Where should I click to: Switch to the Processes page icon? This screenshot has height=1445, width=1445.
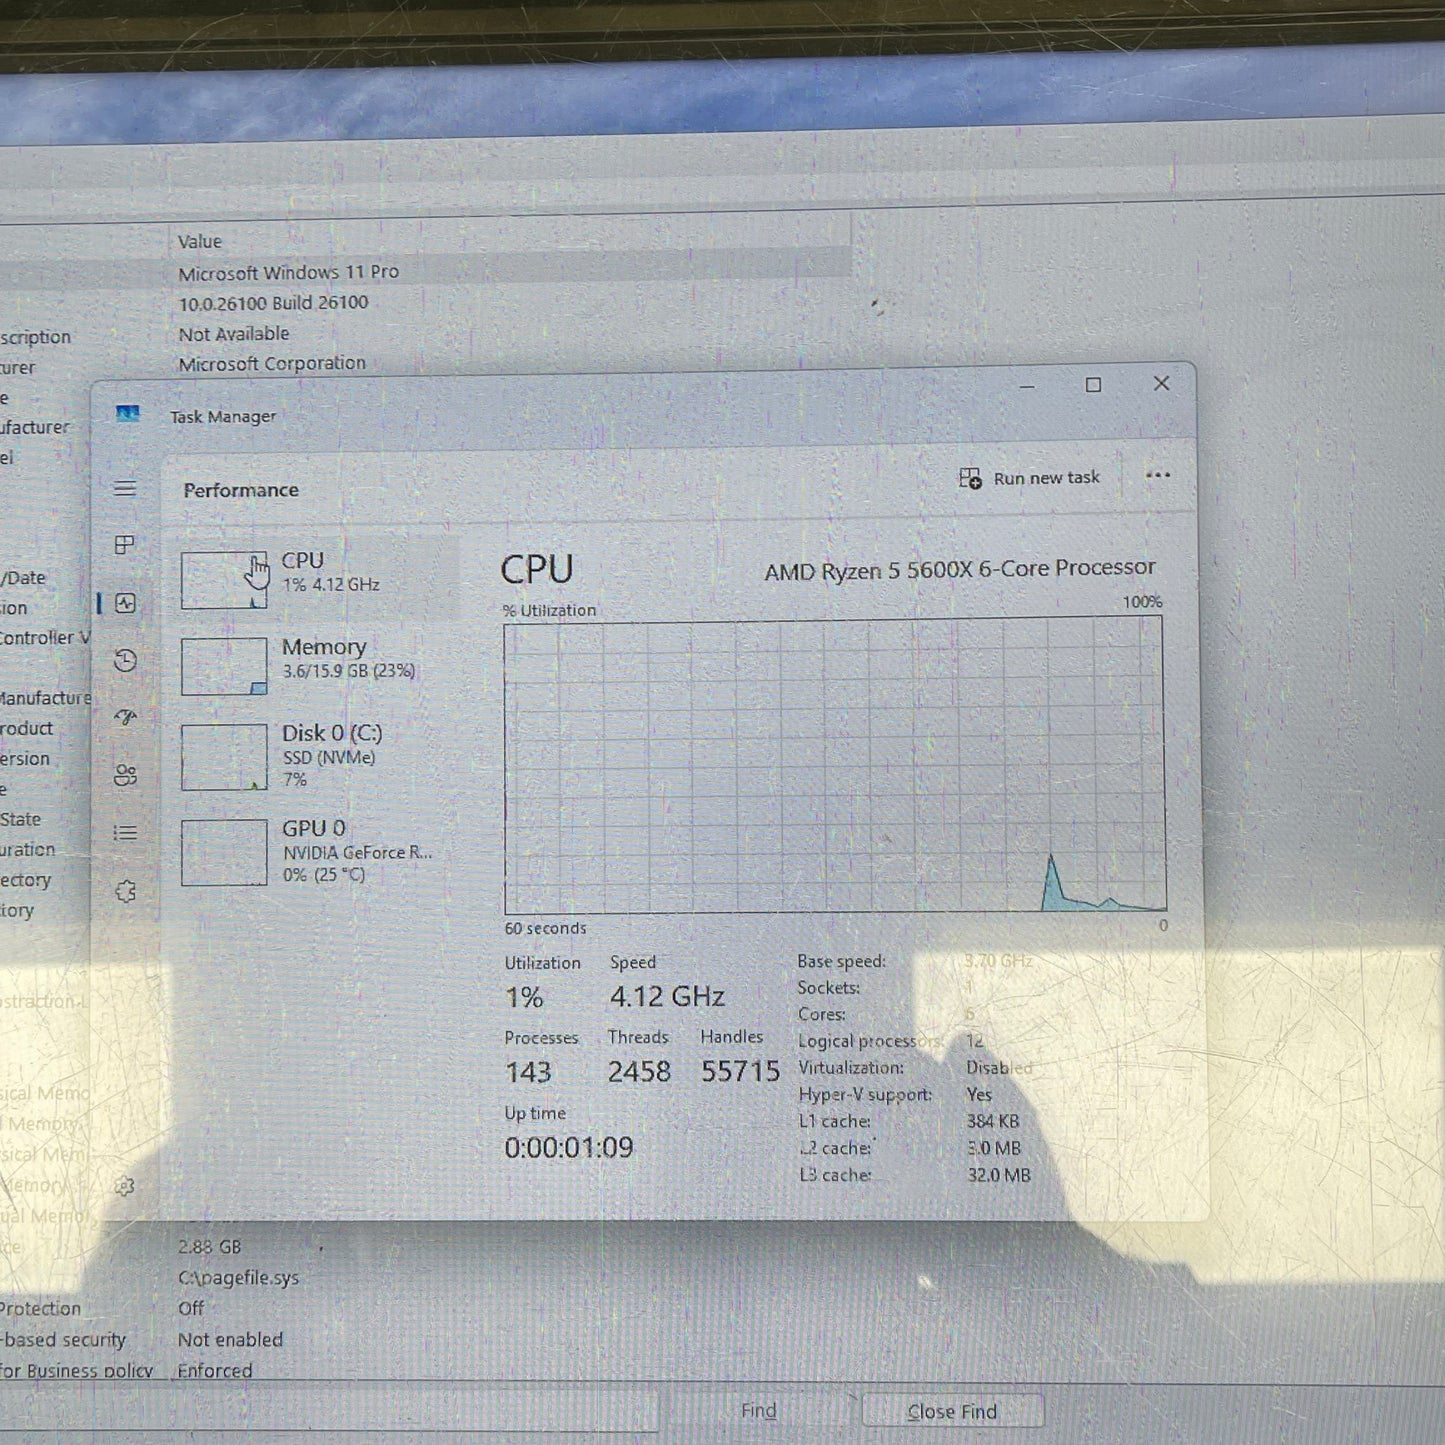125,545
